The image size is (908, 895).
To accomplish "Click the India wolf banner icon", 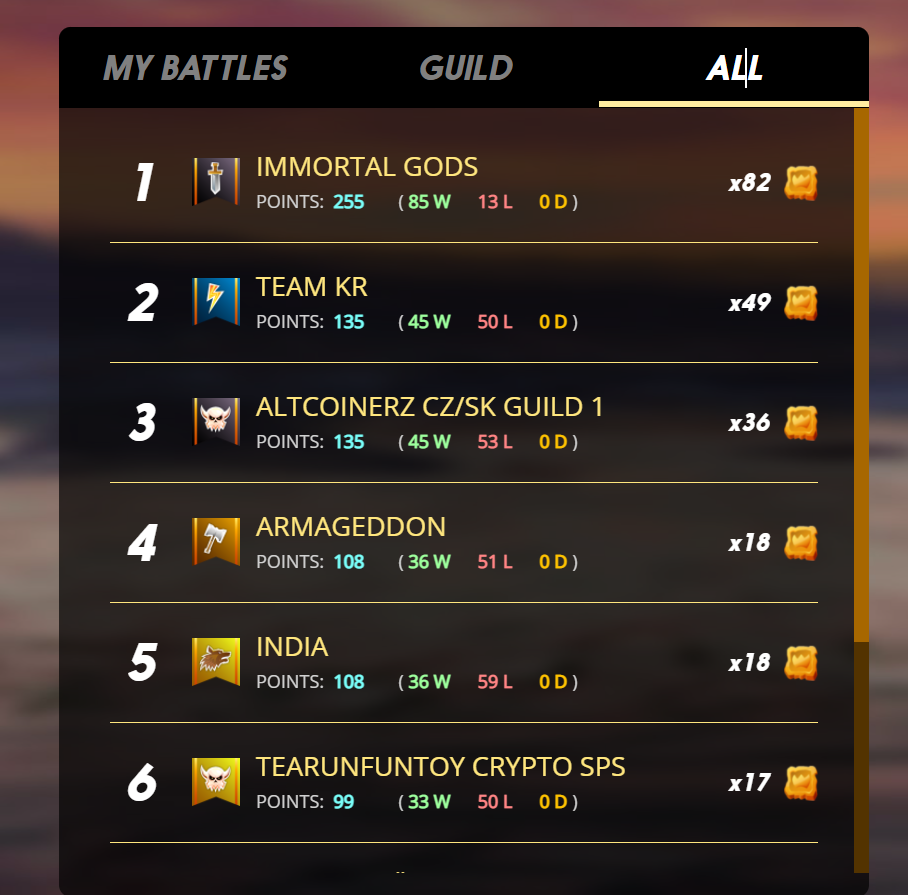I will 216,661.
